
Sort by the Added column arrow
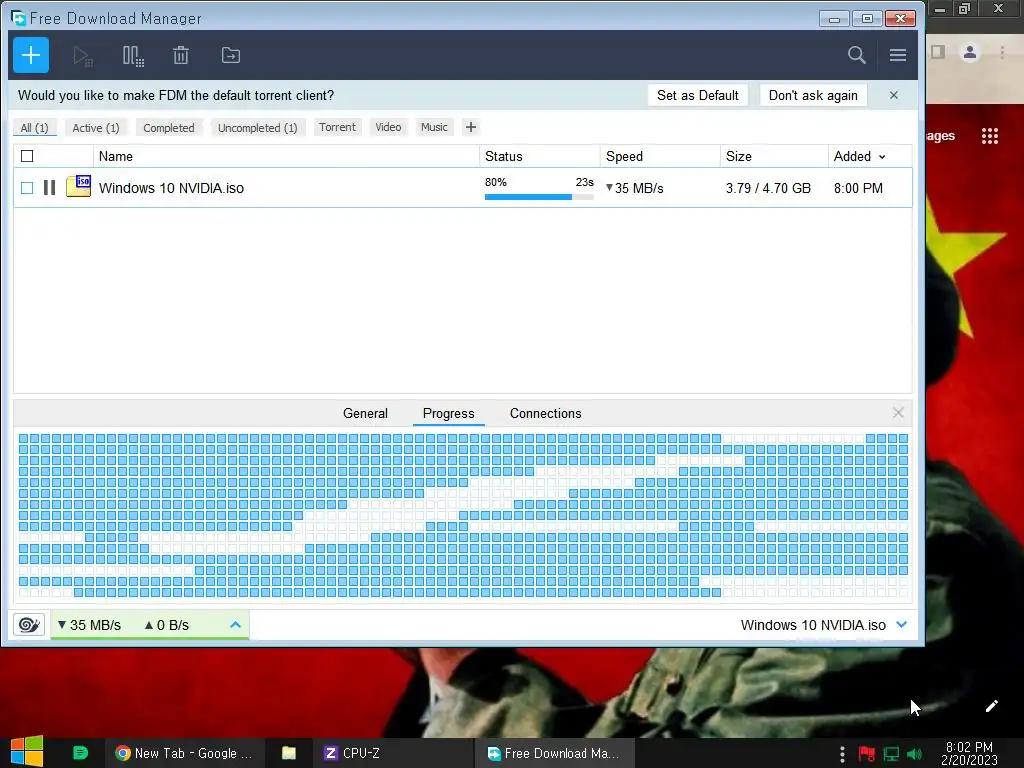point(882,157)
